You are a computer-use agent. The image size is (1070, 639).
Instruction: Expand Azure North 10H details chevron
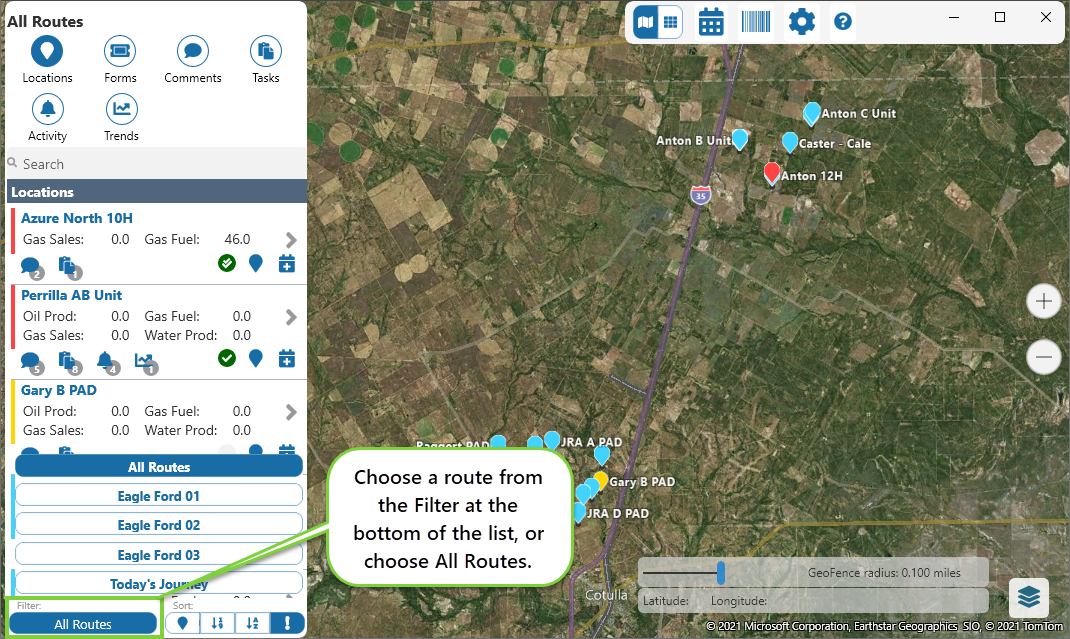pos(291,240)
